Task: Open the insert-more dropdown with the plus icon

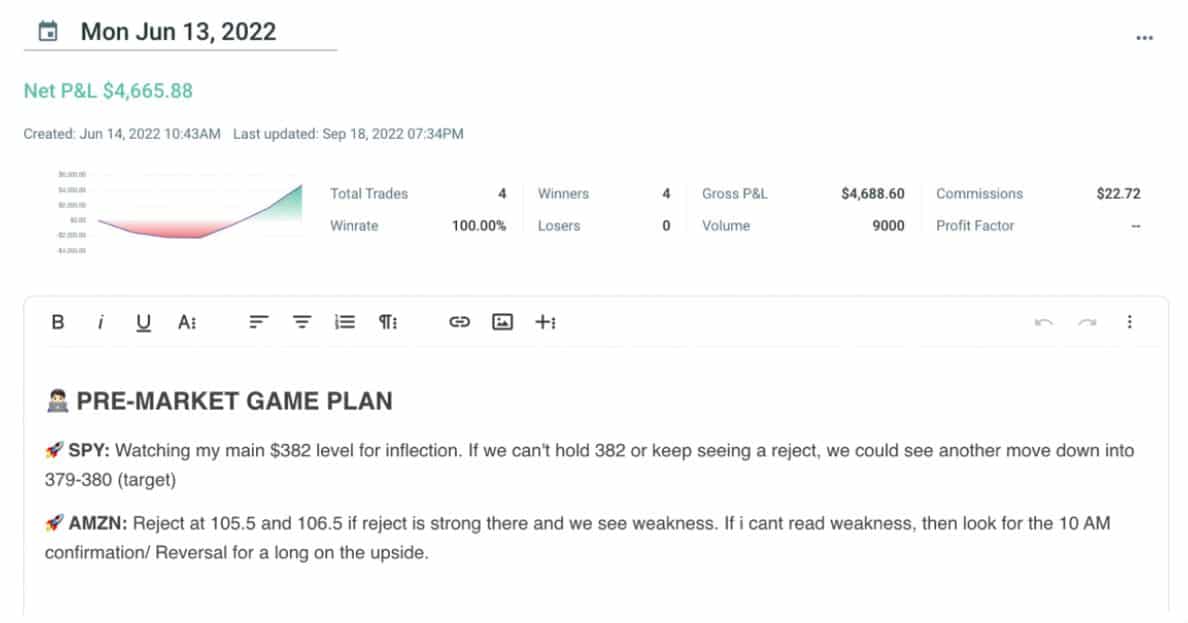Action: [545, 322]
